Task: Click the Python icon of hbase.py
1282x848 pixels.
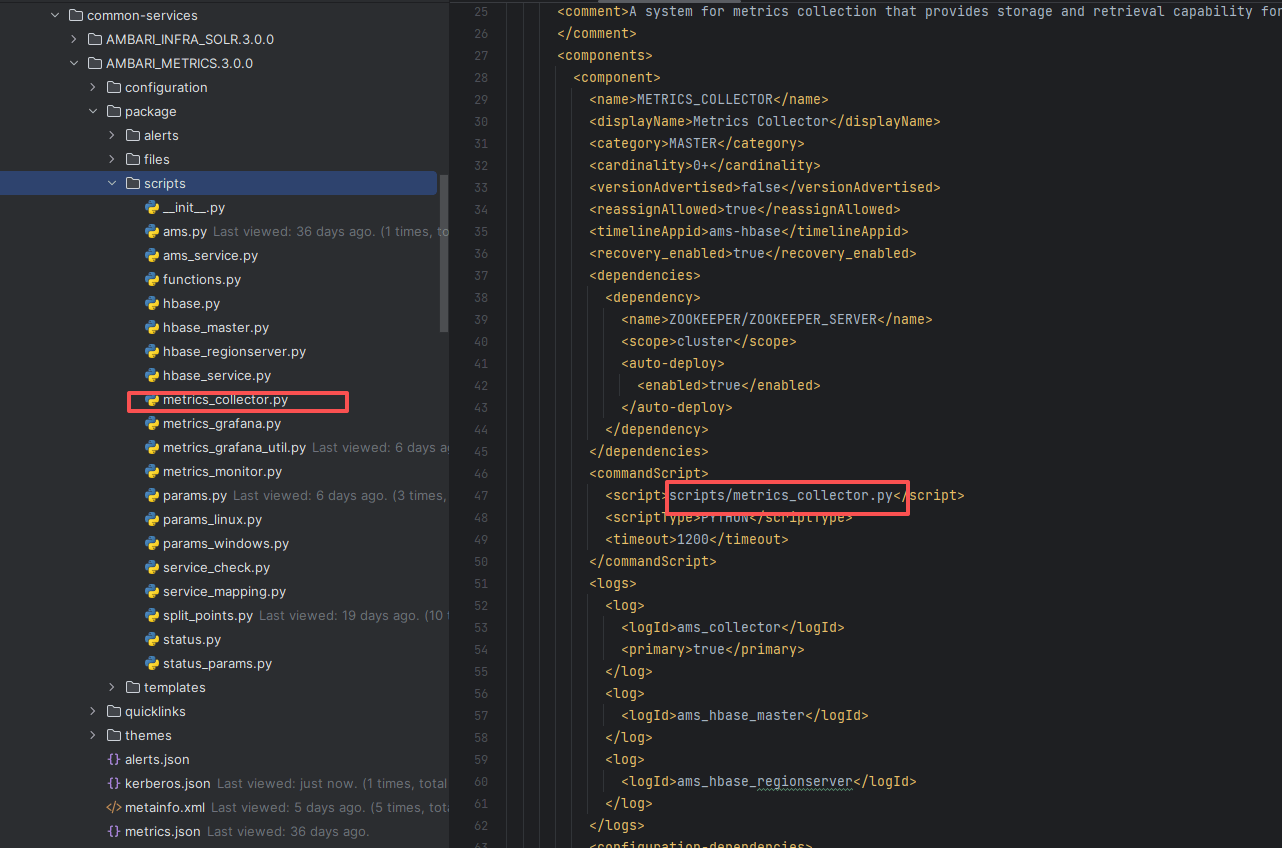Action: point(152,304)
